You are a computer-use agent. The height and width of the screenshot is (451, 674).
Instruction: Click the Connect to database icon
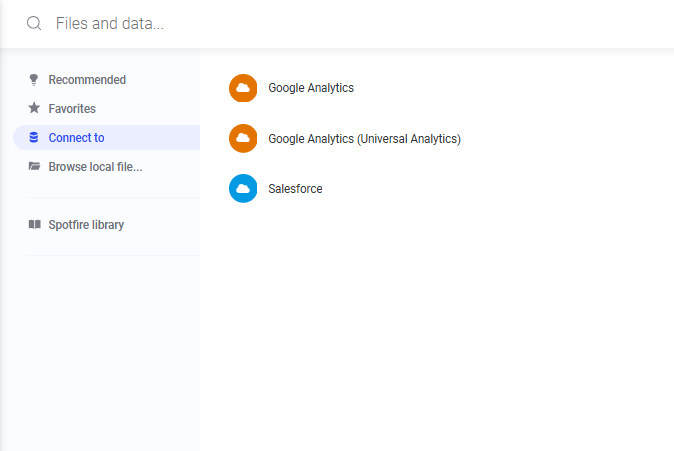pyautogui.click(x=34, y=137)
